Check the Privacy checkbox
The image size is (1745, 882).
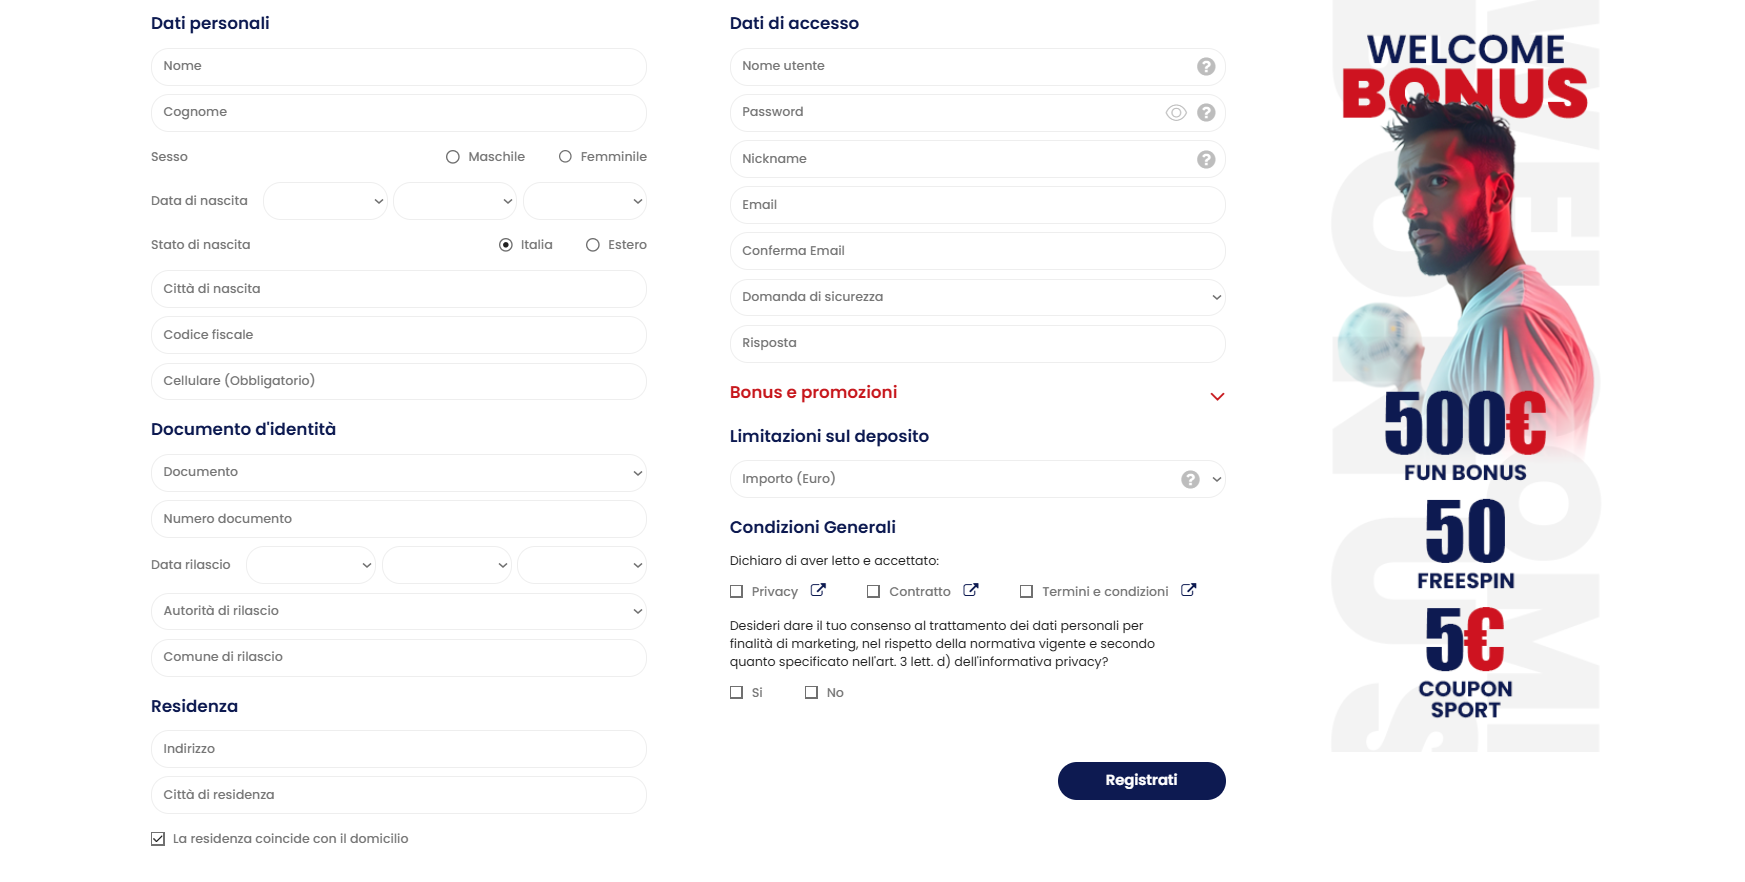737,592
